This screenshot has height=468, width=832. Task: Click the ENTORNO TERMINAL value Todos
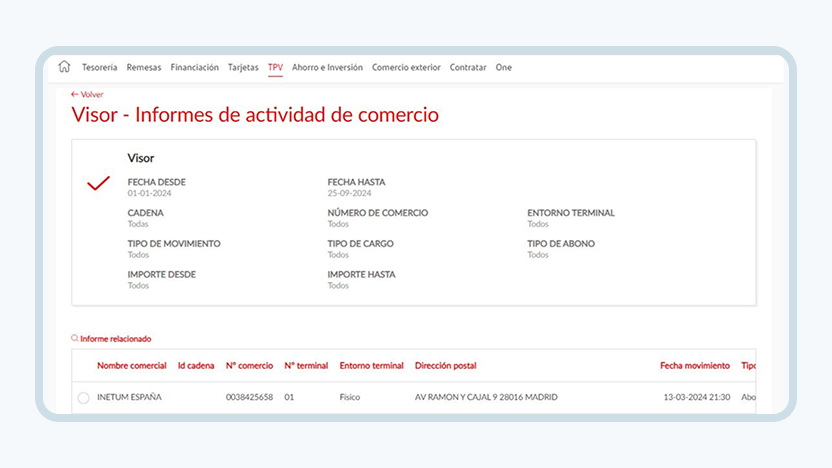(538, 224)
